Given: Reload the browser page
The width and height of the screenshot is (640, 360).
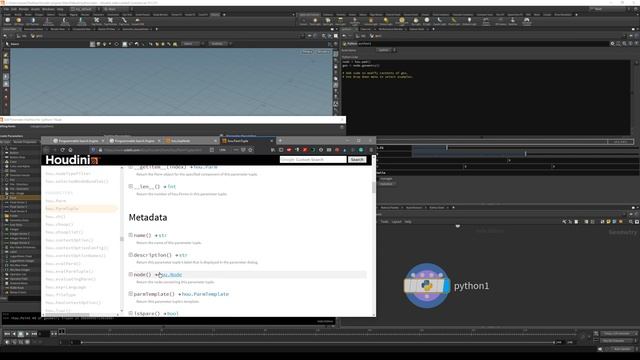Looking at the screenshot, I should click(x=62, y=150).
